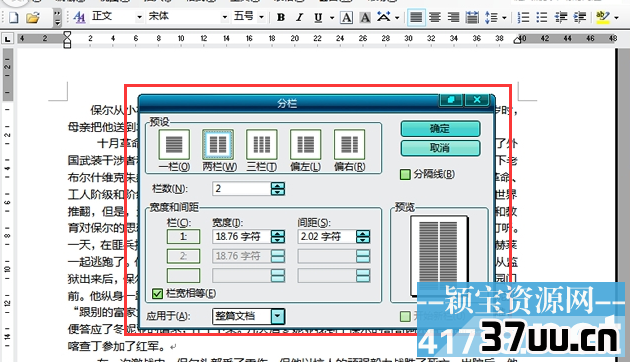Choose the 偏左 column preset
The width and height of the screenshot is (630, 362).
point(305,150)
